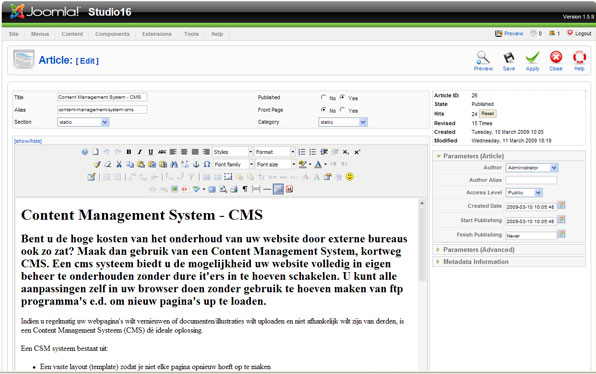Screen dimensions: 596x374
Task: Click the eraser remove formatting icon
Action: 108,164
